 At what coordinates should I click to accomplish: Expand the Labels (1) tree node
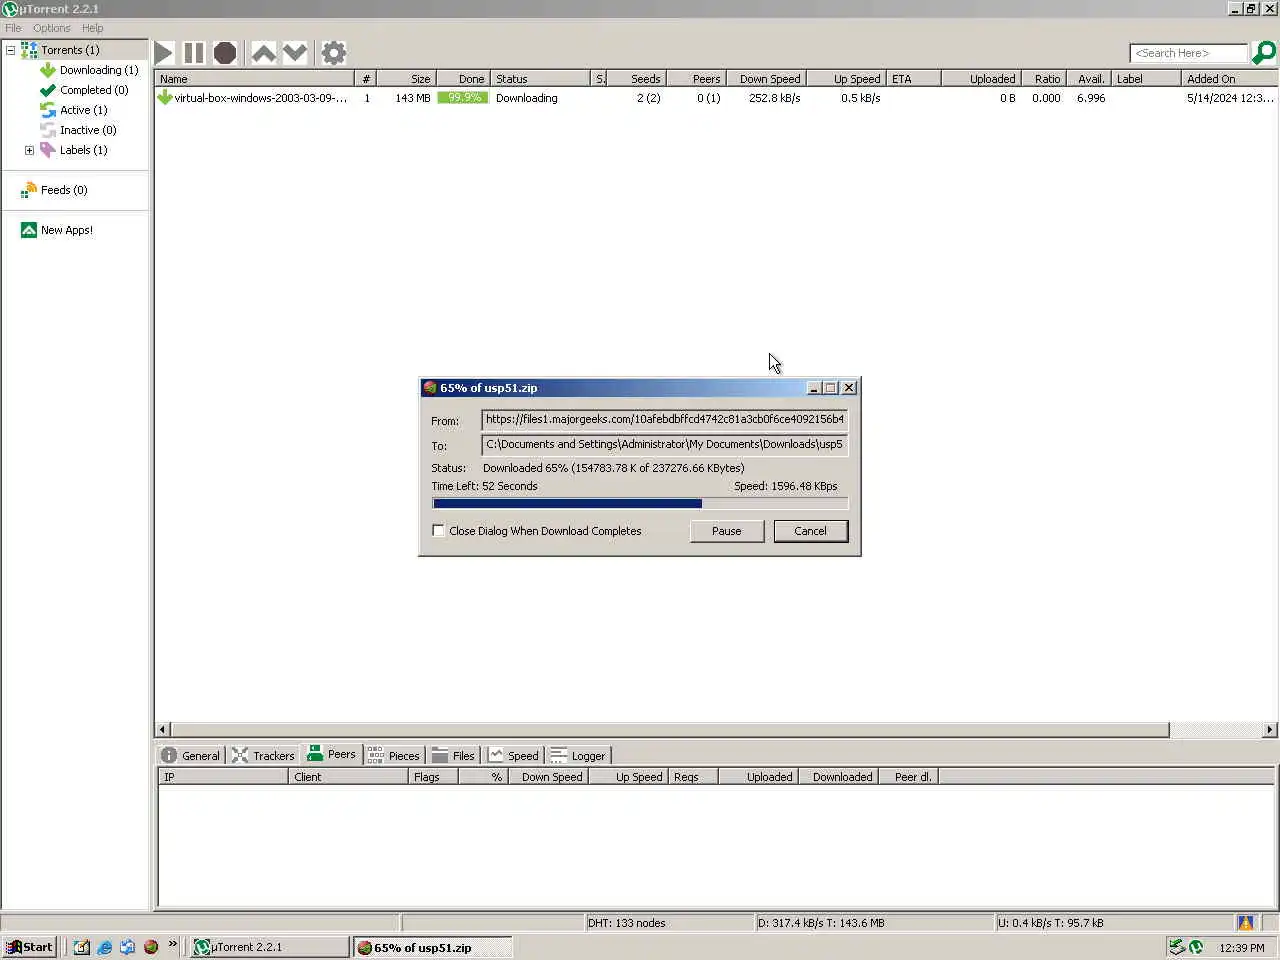point(29,150)
